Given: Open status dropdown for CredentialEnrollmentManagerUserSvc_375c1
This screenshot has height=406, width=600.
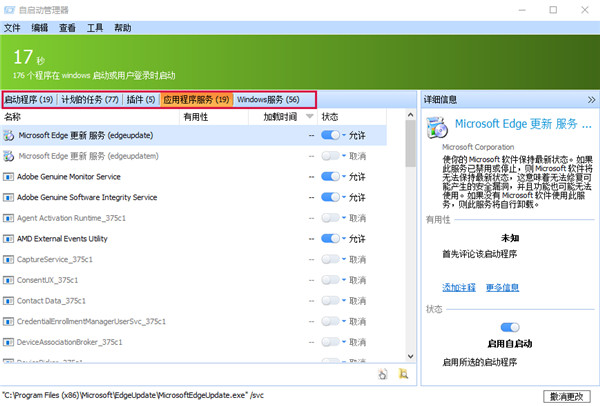Looking at the screenshot, I should (x=344, y=321).
